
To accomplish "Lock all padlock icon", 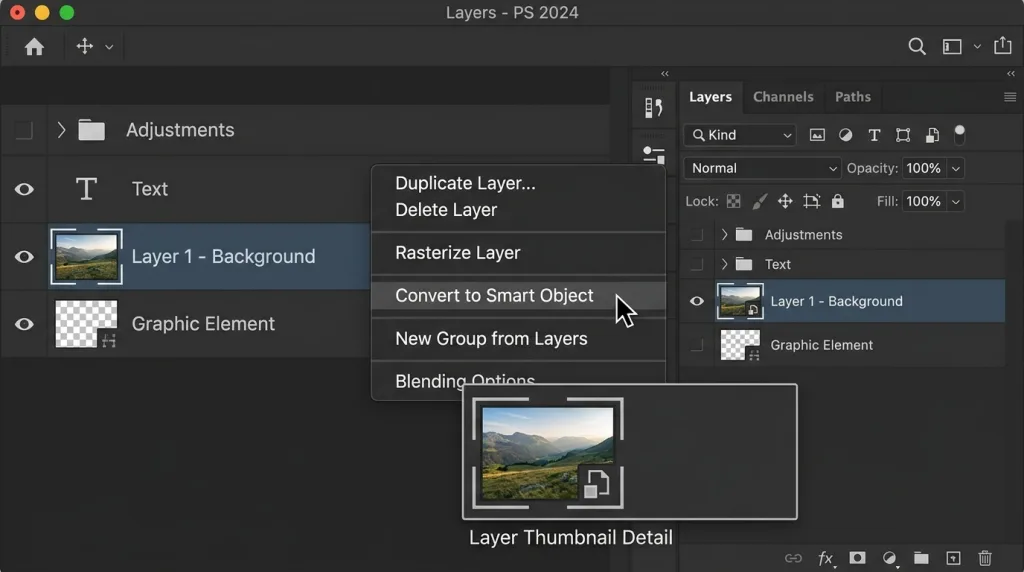I will point(838,201).
